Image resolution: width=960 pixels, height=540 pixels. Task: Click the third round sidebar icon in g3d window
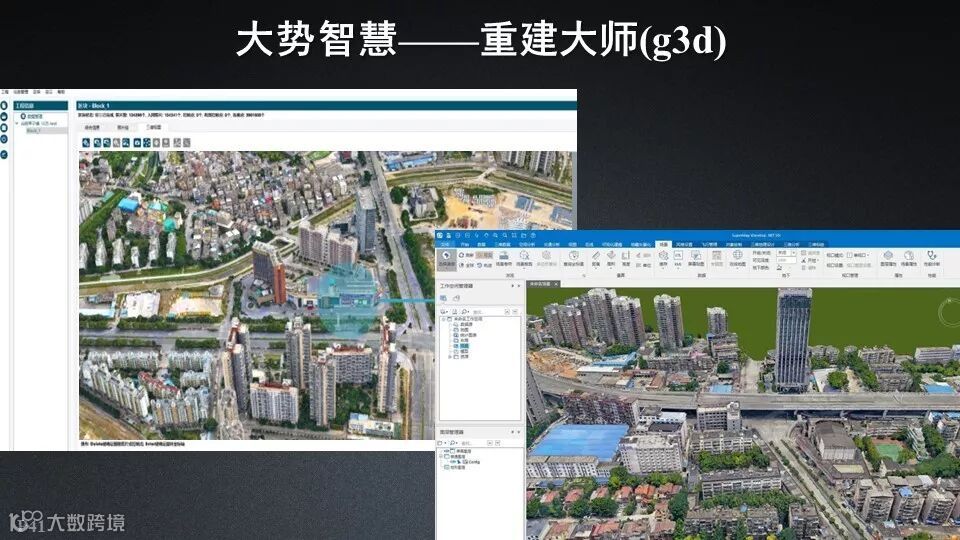[4, 127]
